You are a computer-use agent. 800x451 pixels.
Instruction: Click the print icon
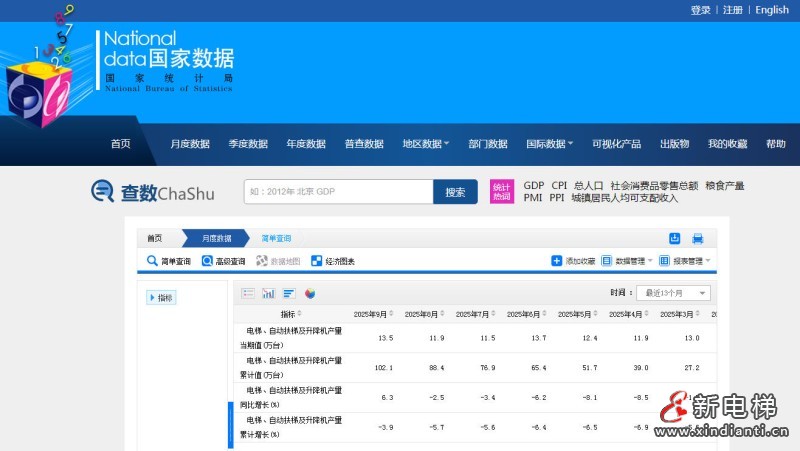698,238
